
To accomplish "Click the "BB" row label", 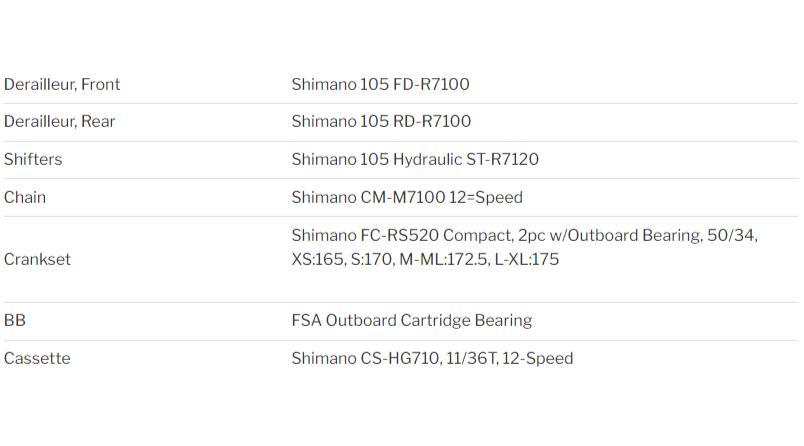I will click(x=15, y=321).
